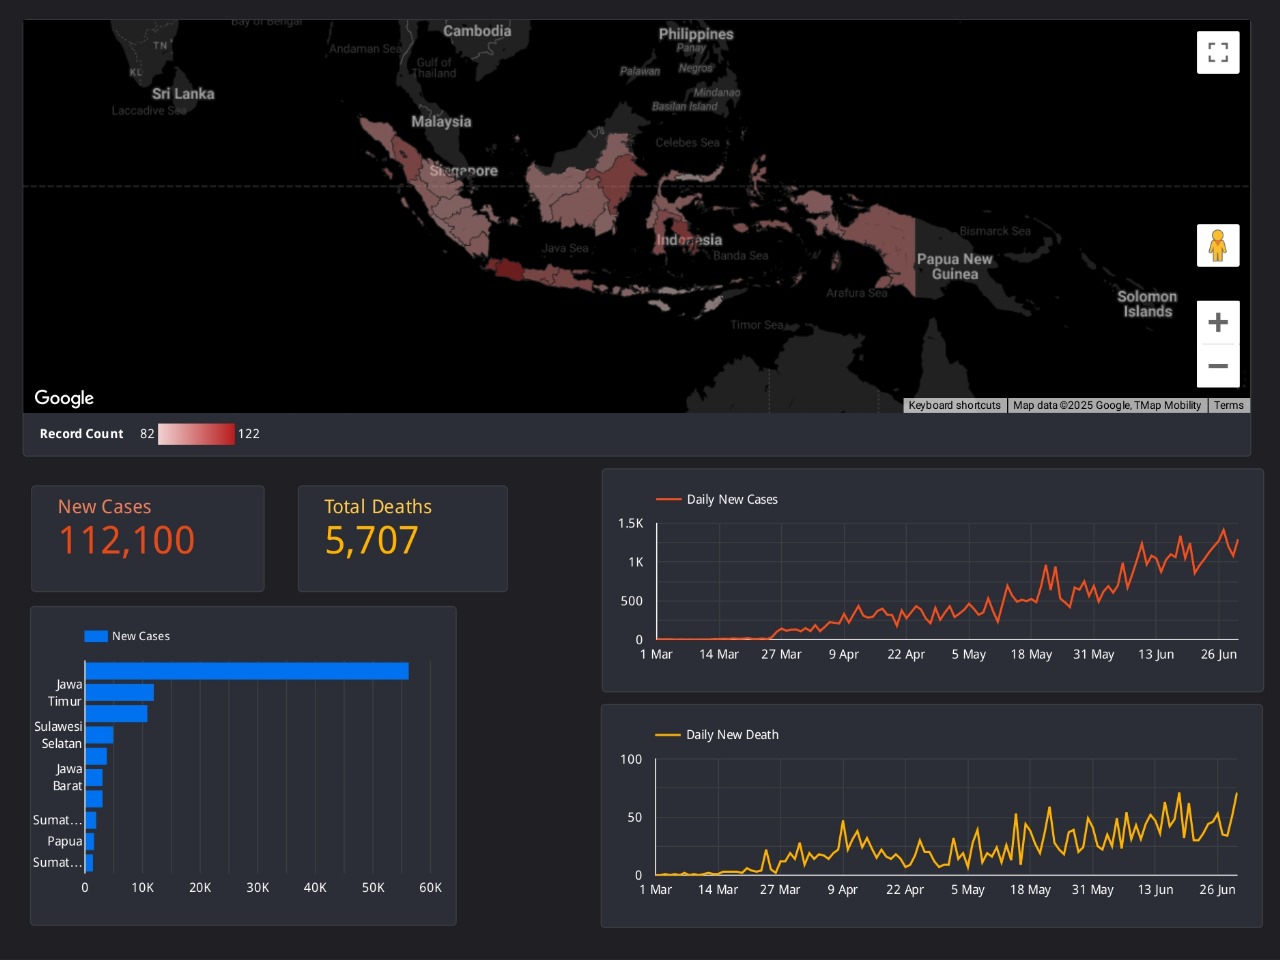Click Papua New Guinea map label
1280x960 pixels.
954,266
